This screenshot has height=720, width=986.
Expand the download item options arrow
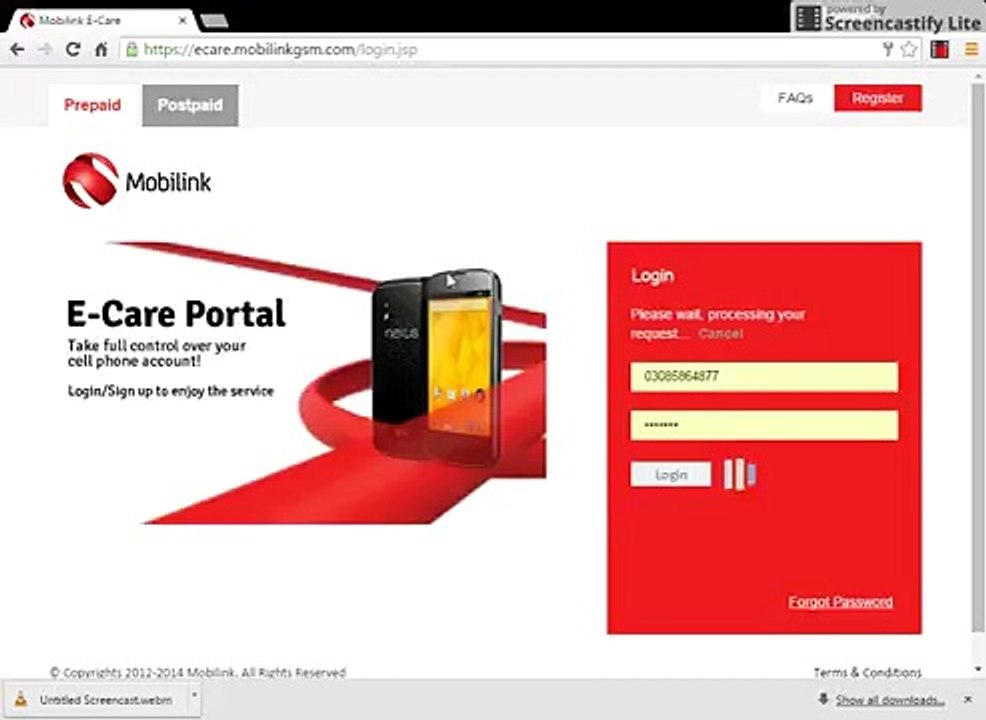(194, 695)
